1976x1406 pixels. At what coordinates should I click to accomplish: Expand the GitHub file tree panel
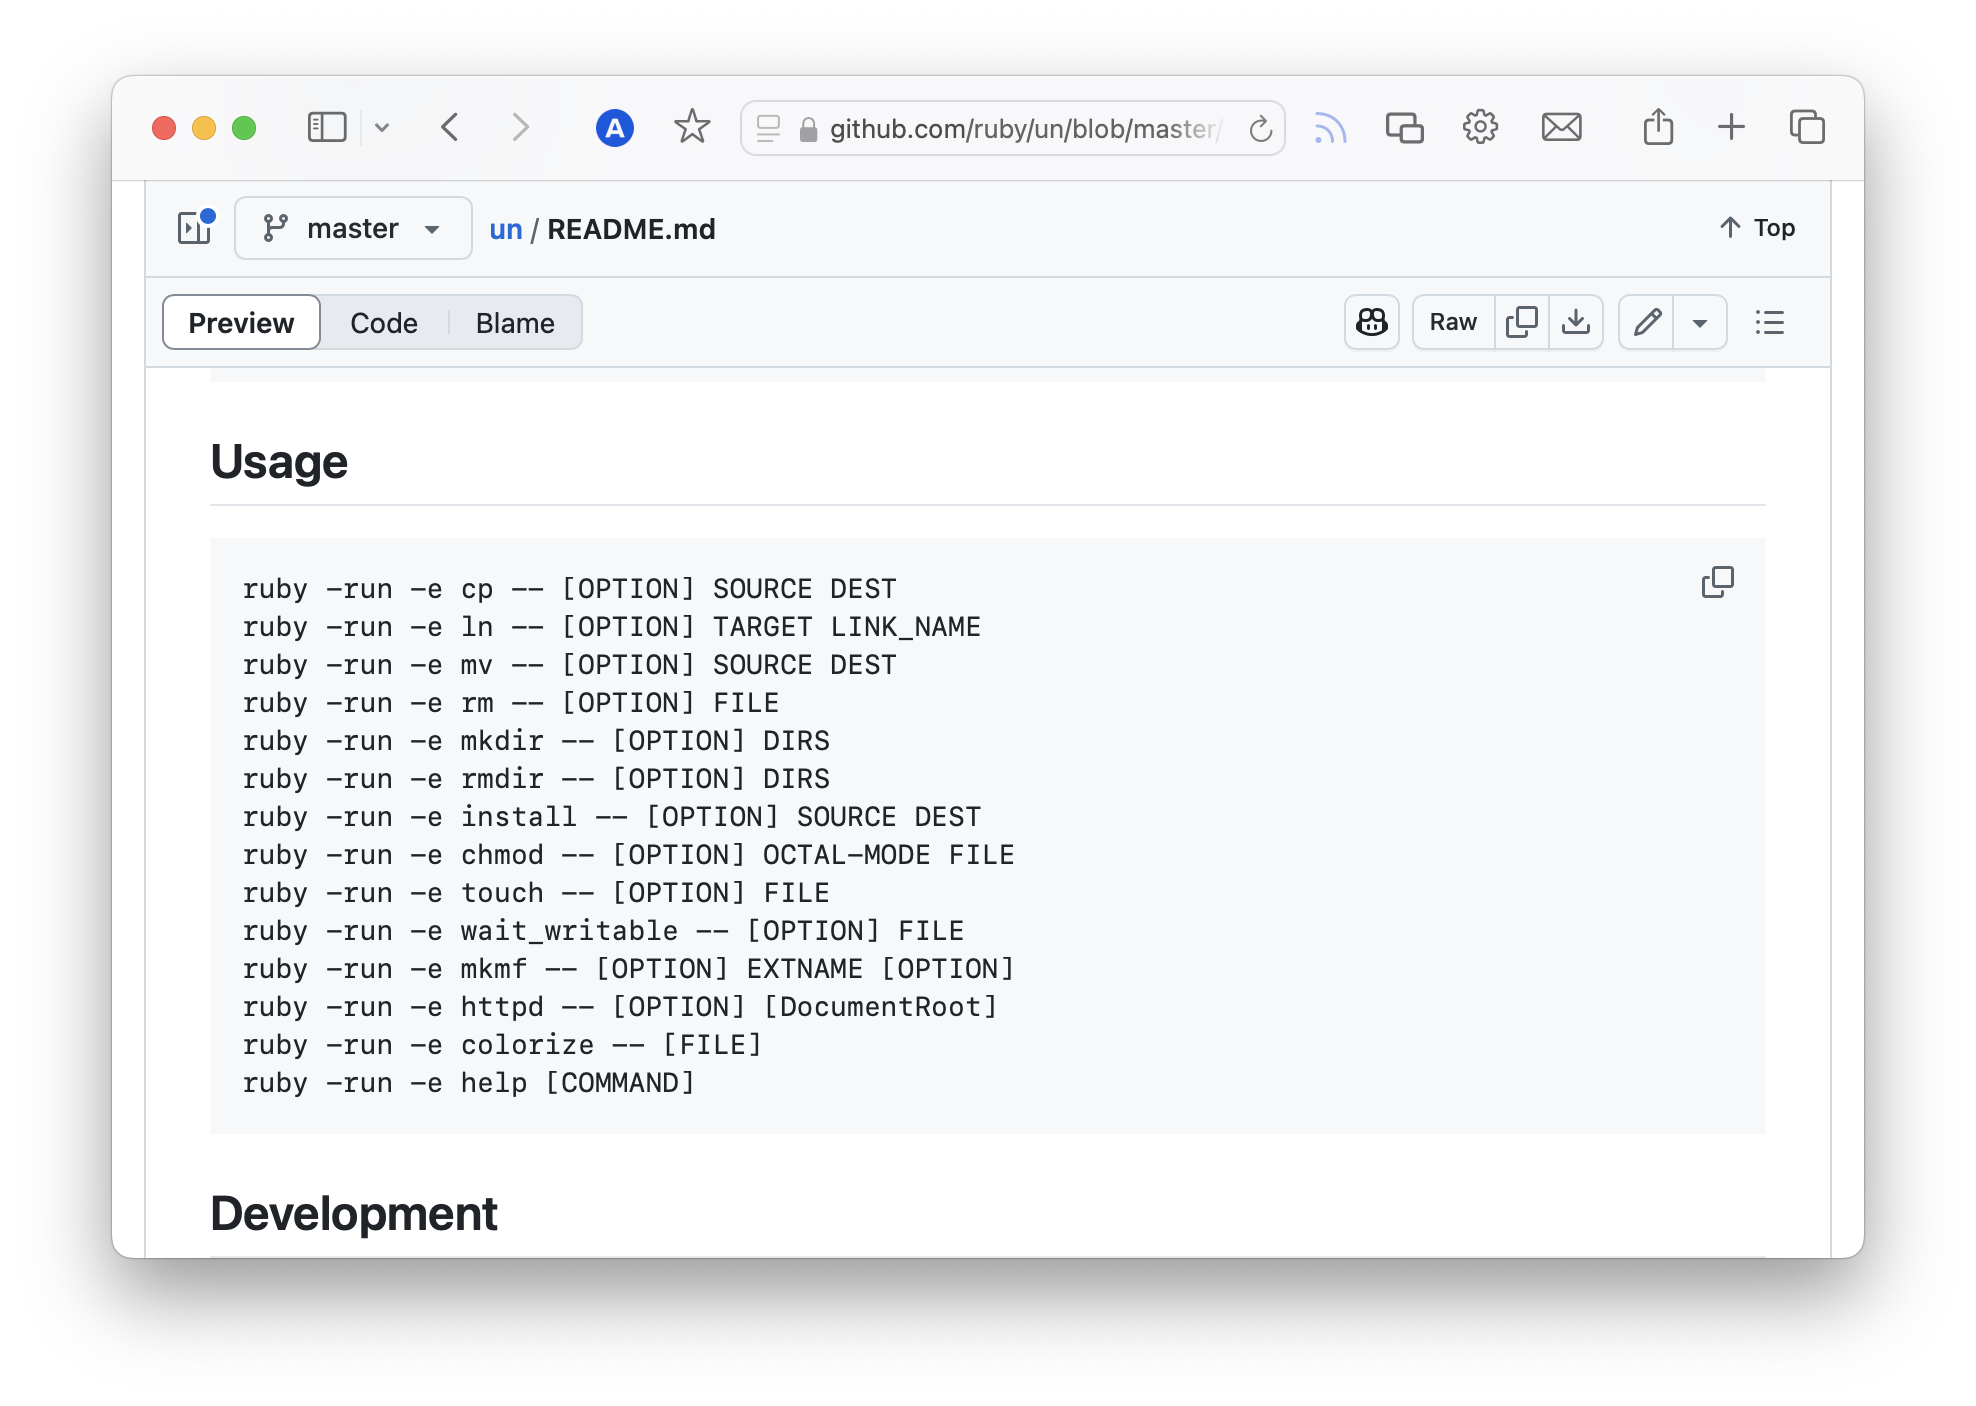pyautogui.click(x=196, y=228)
